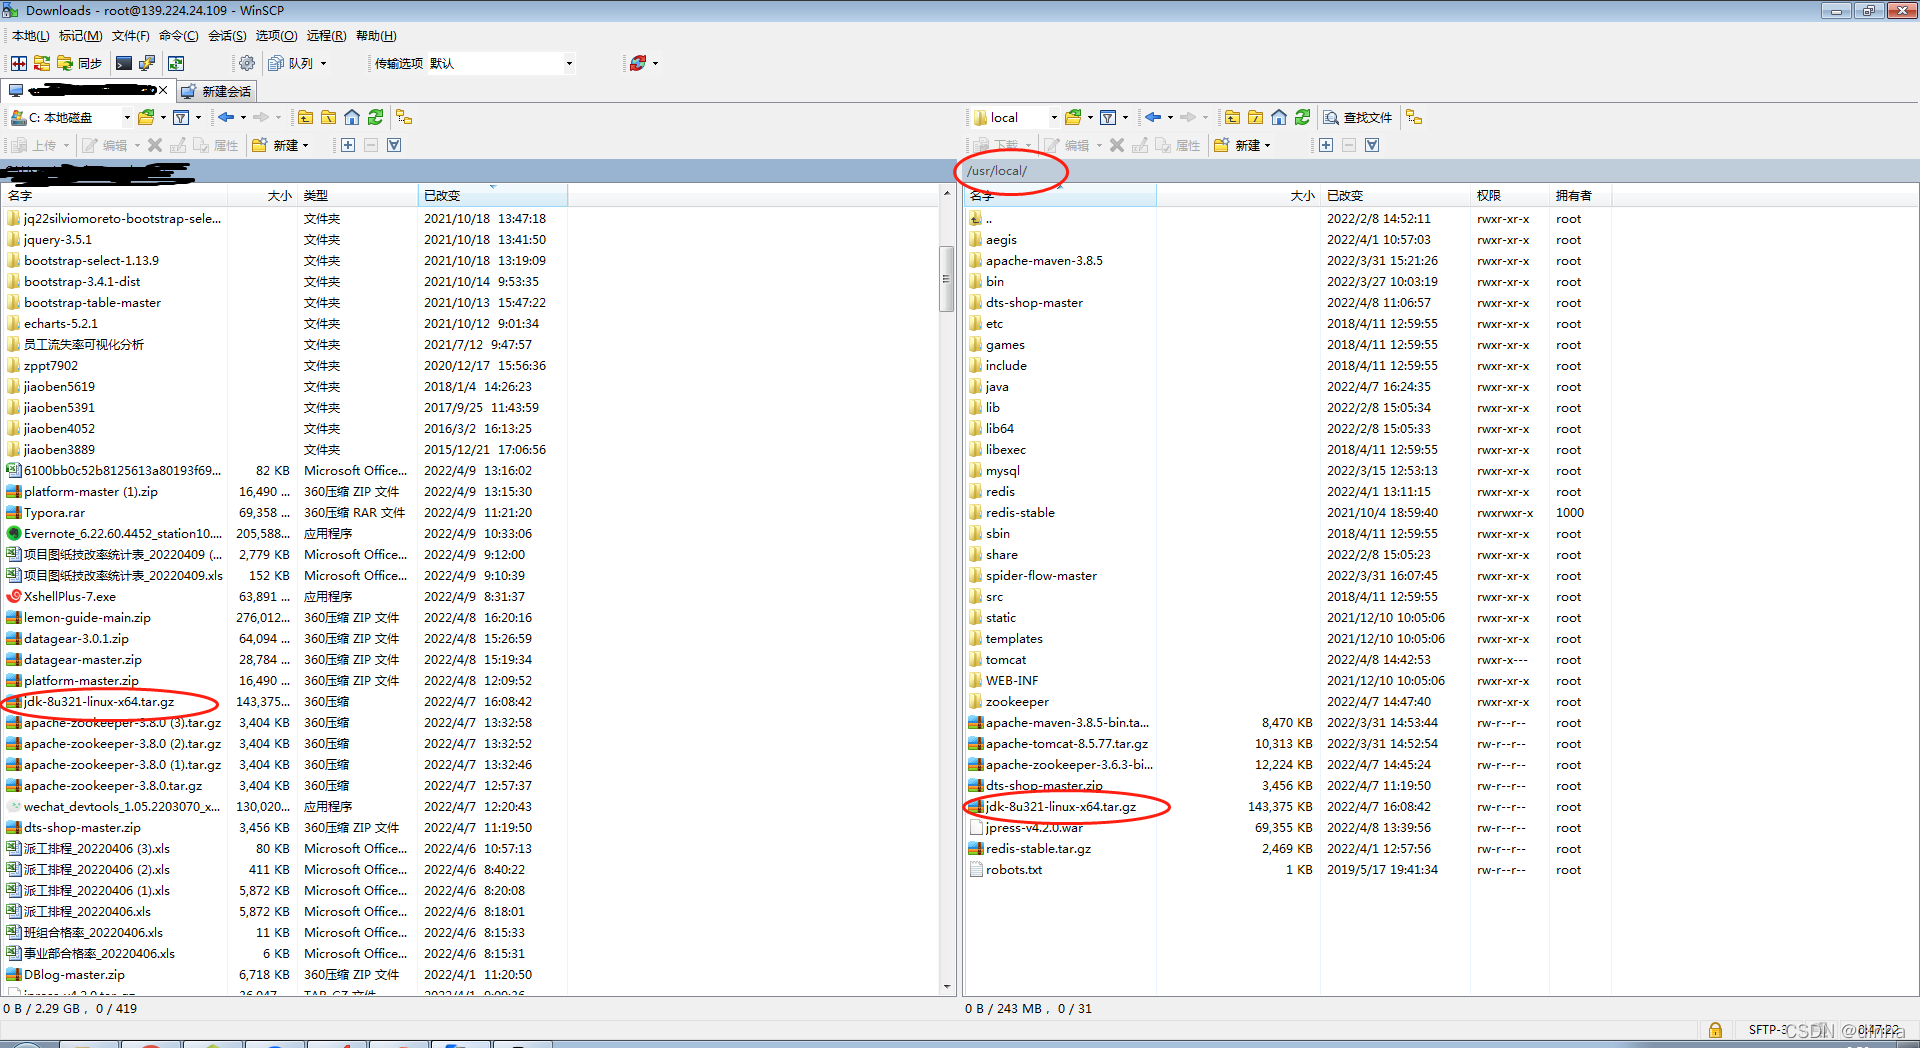Click the local panel vertical scrollbar thumb
Viewport: 1920px width, 1048px height.
coord(946,279)
